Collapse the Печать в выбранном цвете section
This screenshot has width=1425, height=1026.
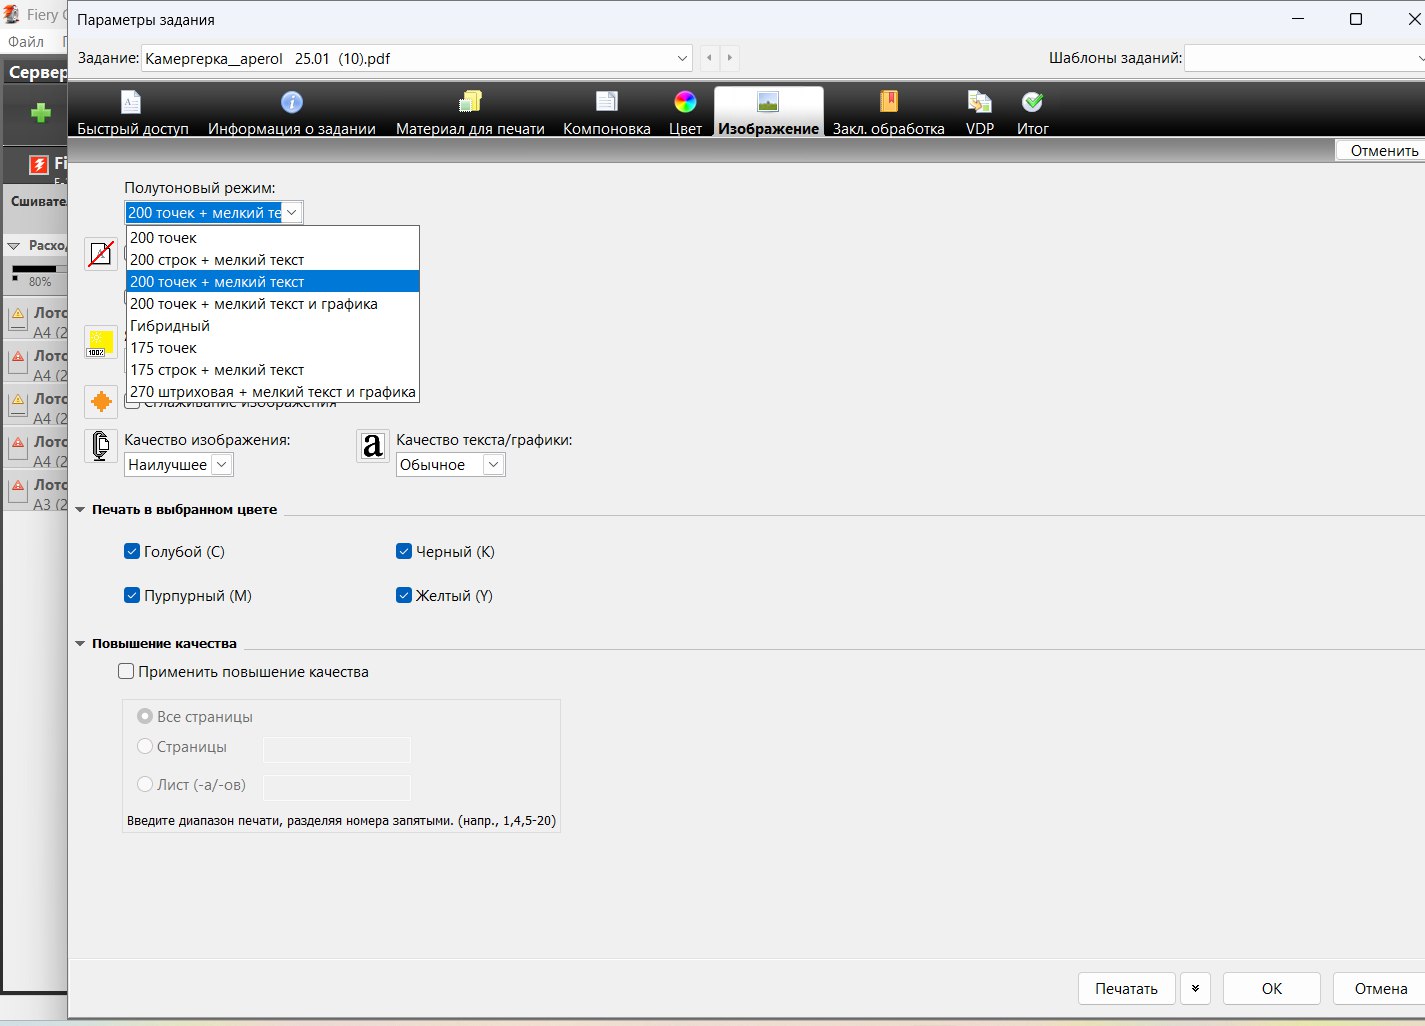pyautogui.click(x=80, y=510)
